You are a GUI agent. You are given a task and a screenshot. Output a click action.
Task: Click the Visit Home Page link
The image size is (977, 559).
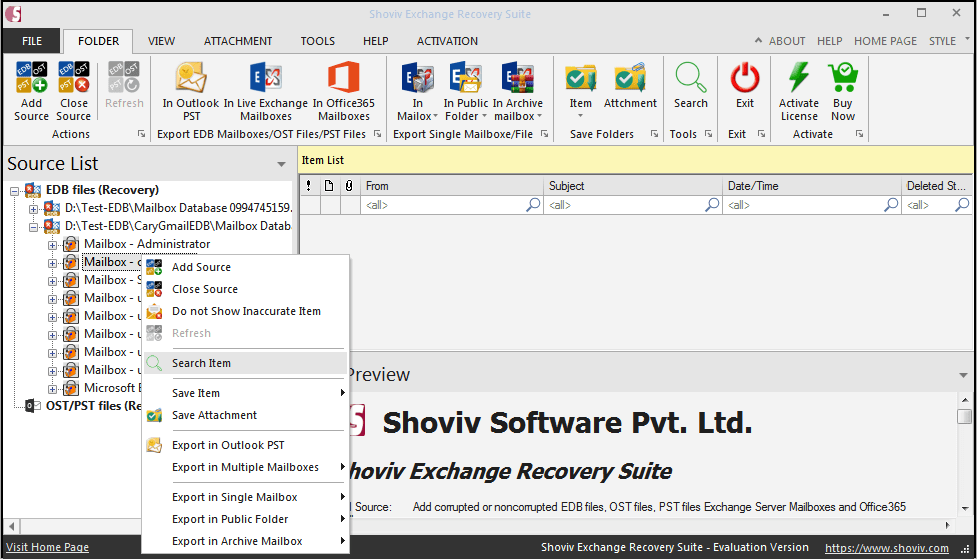[x=47, y=547]
